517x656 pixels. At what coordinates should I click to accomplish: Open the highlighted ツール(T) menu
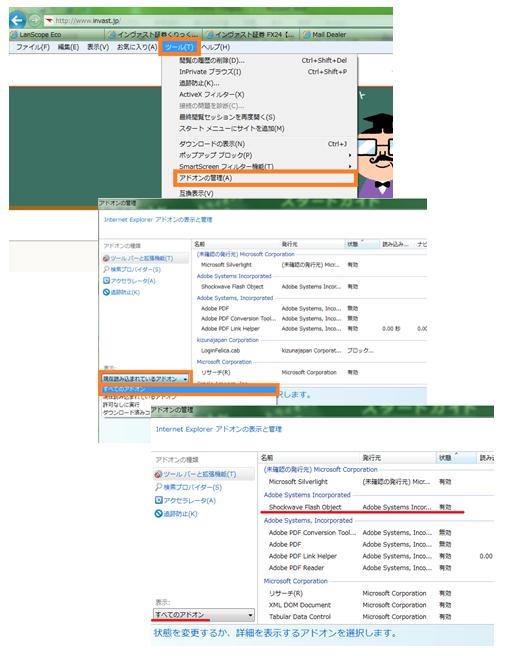(179, 47)
